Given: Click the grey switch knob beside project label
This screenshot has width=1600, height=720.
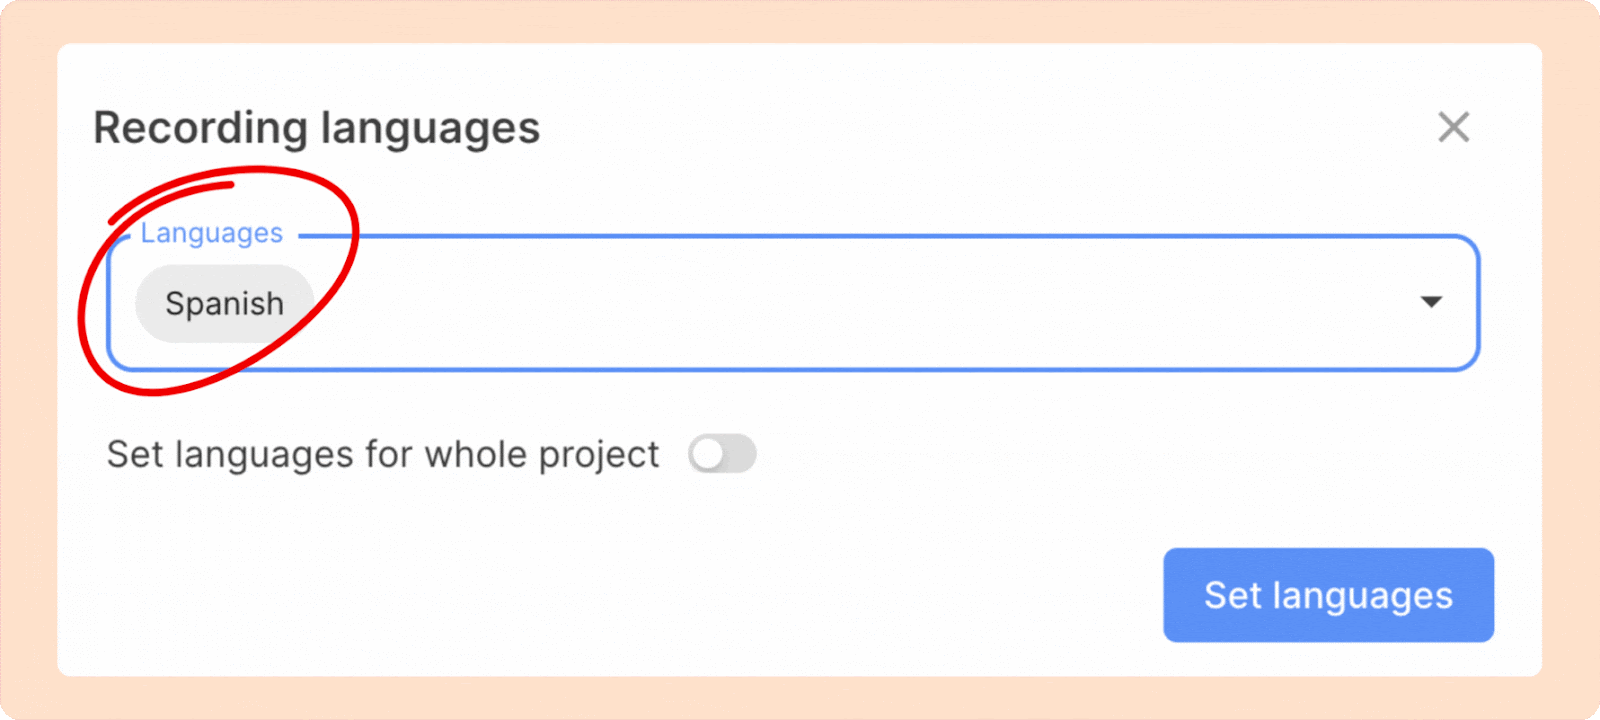Looking at the screenshot, I should point(708,455).
